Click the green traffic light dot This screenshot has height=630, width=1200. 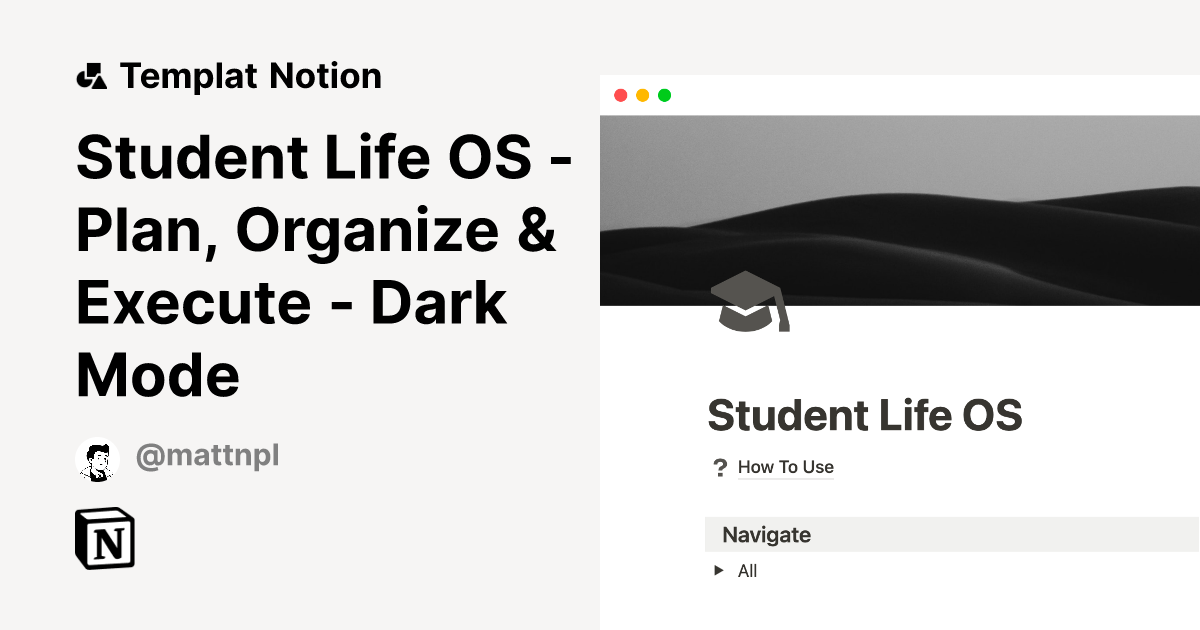click(x=663, y=95)
